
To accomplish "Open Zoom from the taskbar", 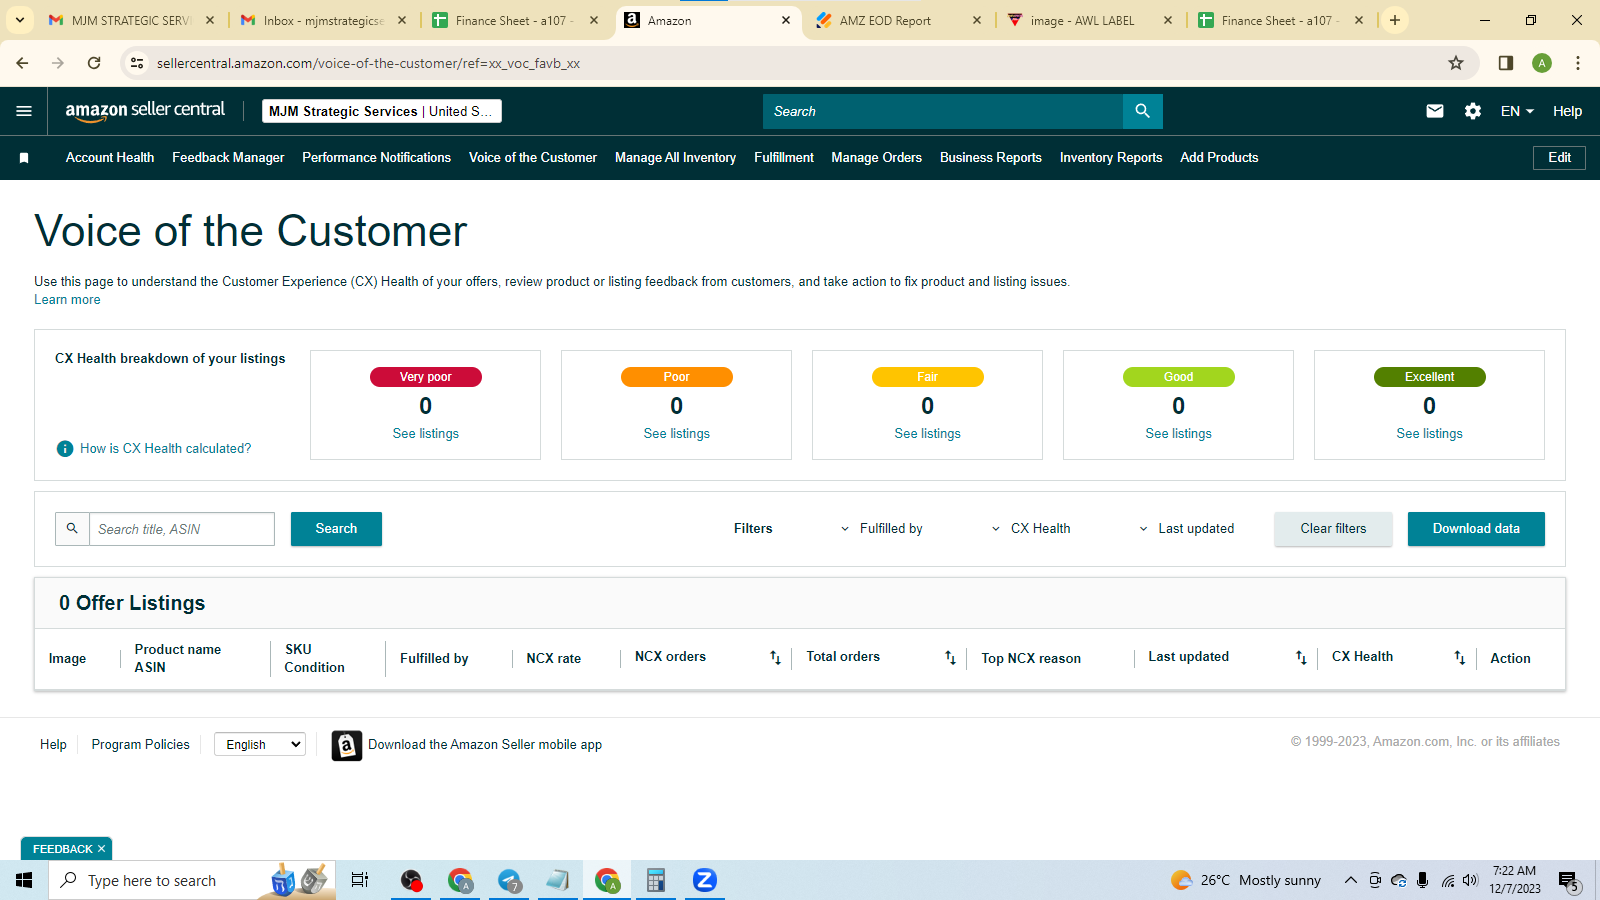I will 705,880.
